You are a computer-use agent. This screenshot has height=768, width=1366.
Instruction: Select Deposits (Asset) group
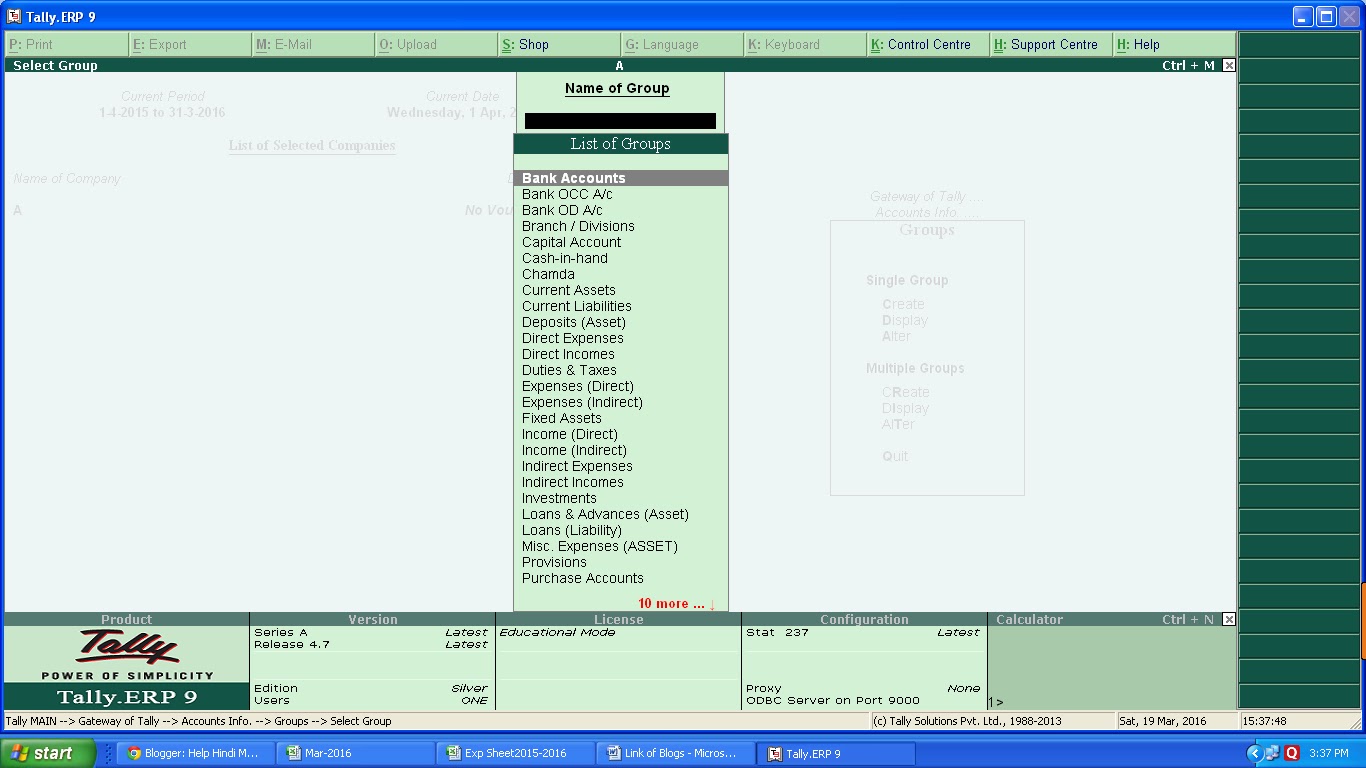[621, 322]
